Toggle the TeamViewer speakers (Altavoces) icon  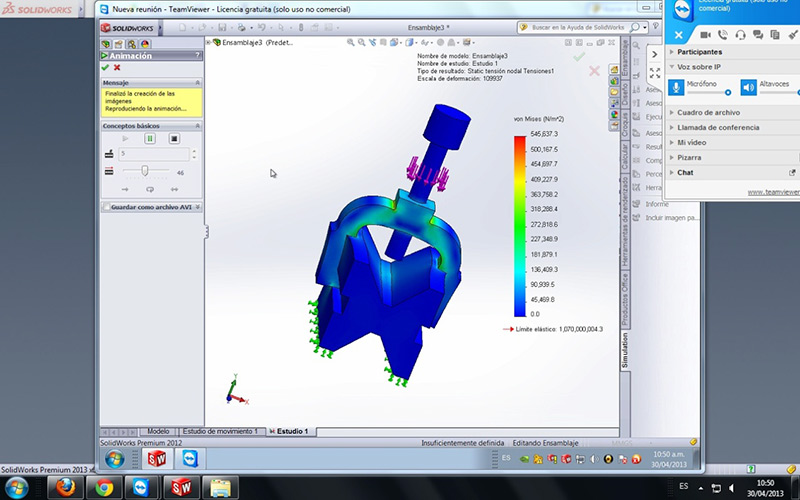pos(748,88)
